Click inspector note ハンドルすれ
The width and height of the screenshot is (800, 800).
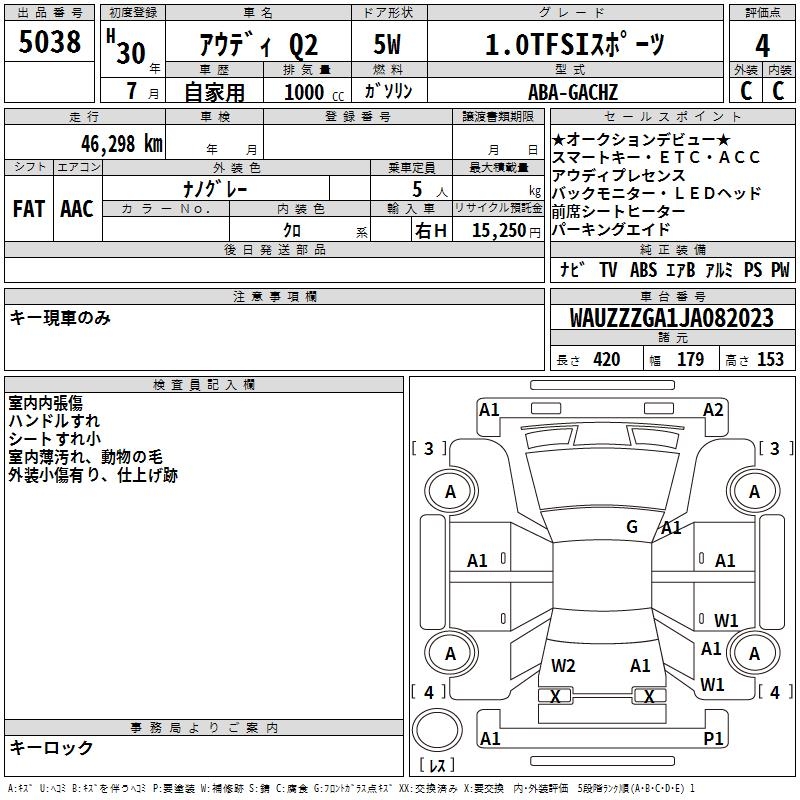pos(54,420)
